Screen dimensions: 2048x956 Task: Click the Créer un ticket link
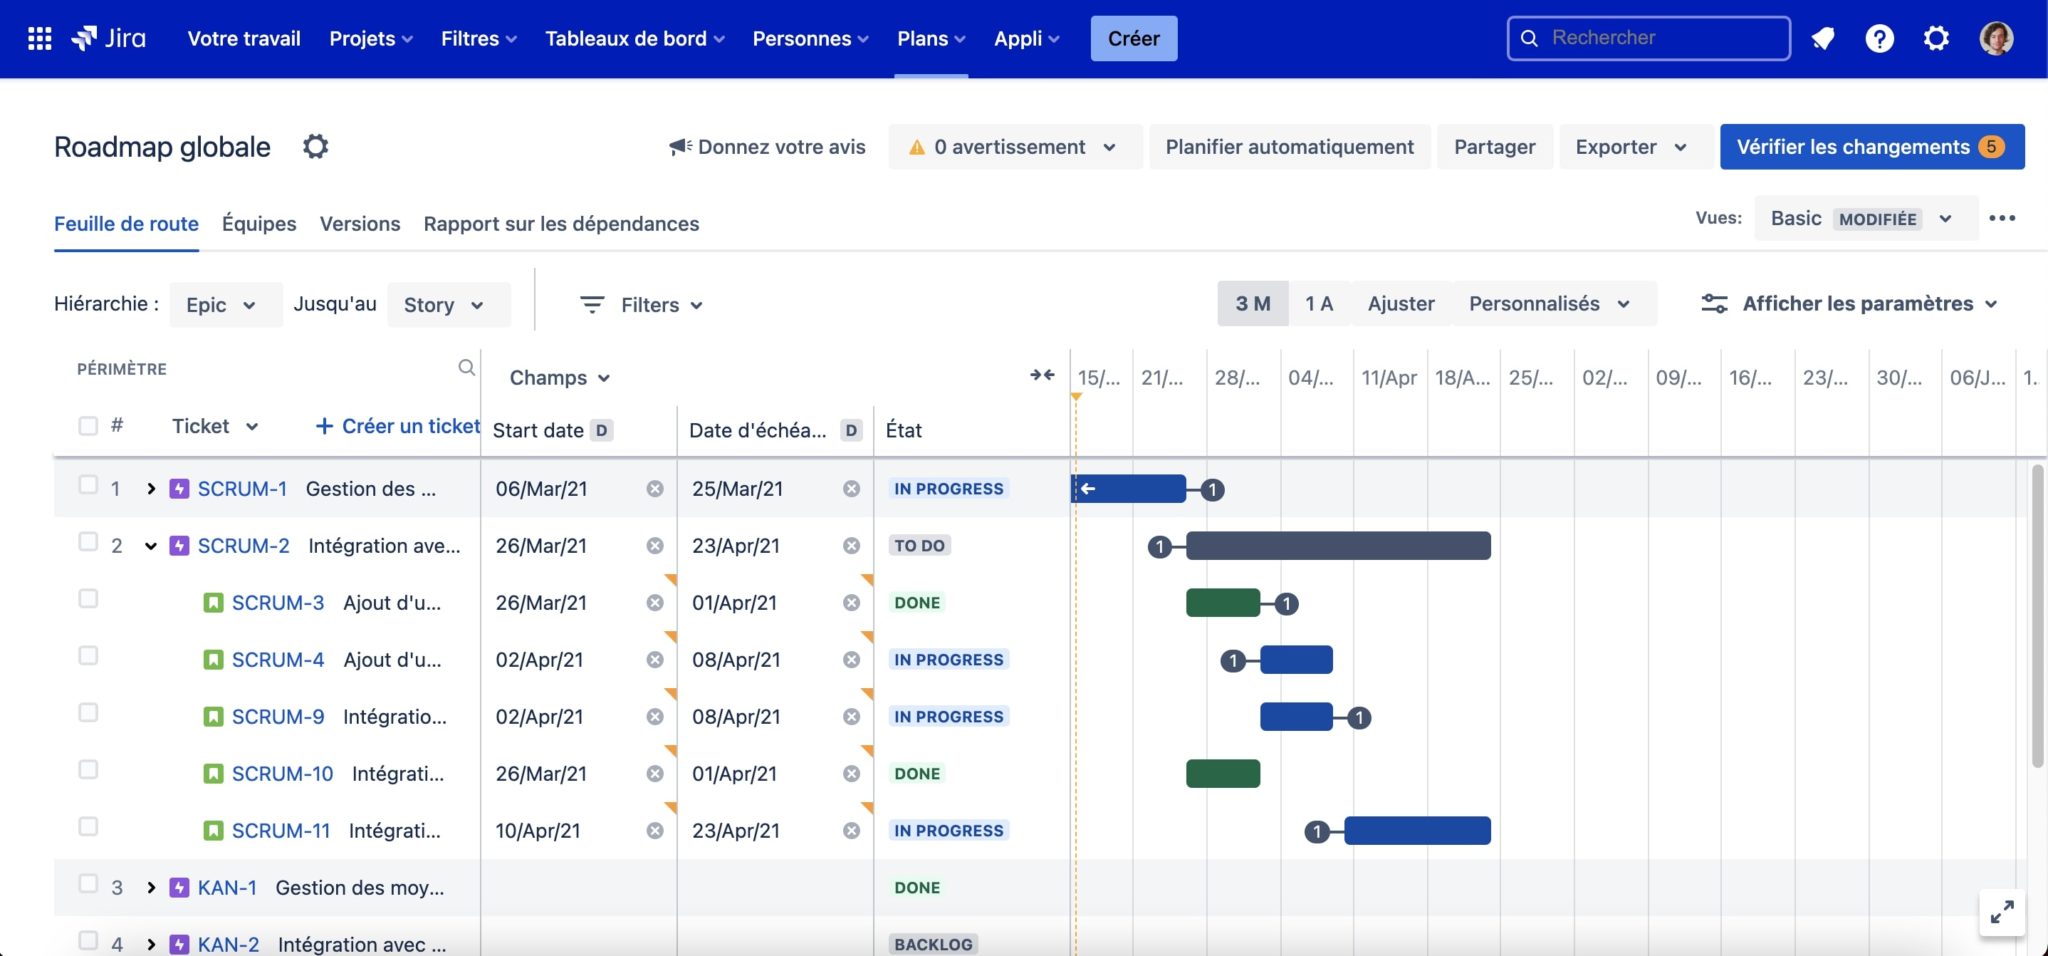coord(397,425)
